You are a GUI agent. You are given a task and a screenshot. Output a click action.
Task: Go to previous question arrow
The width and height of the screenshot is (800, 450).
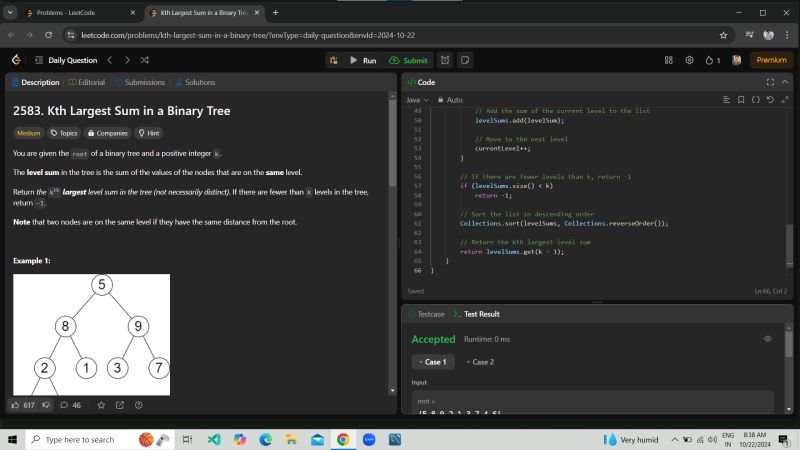click(110, 60)
